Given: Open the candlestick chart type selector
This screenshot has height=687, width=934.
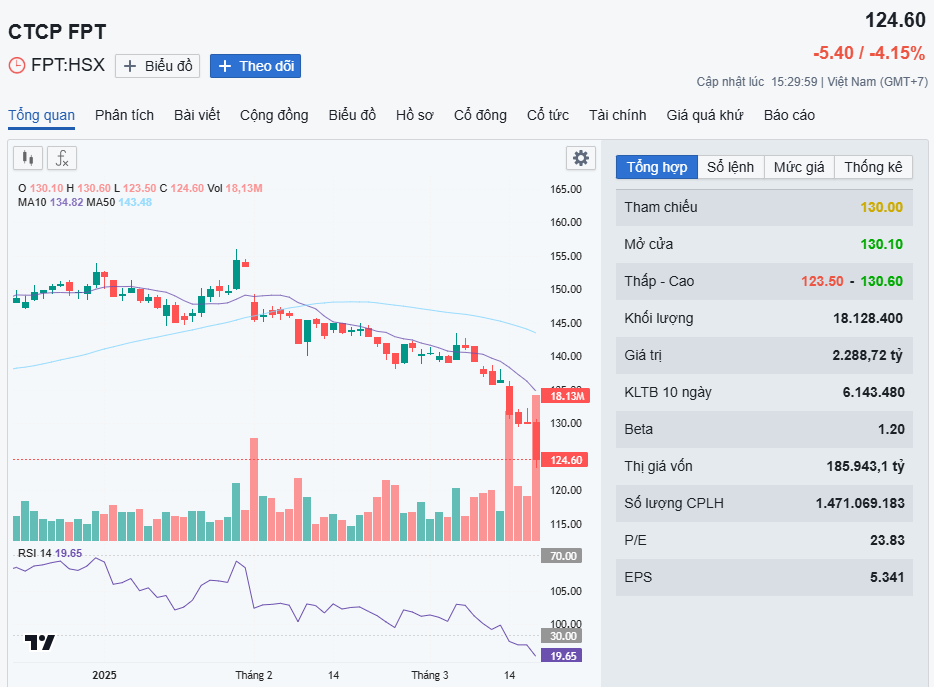Looking at the screenshot, I should click(27, 158).
